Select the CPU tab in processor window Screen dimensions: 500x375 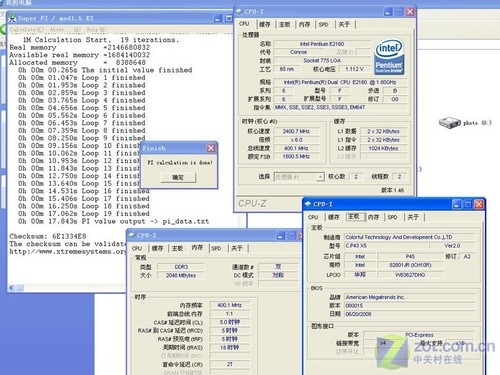[x=244, y=24]
